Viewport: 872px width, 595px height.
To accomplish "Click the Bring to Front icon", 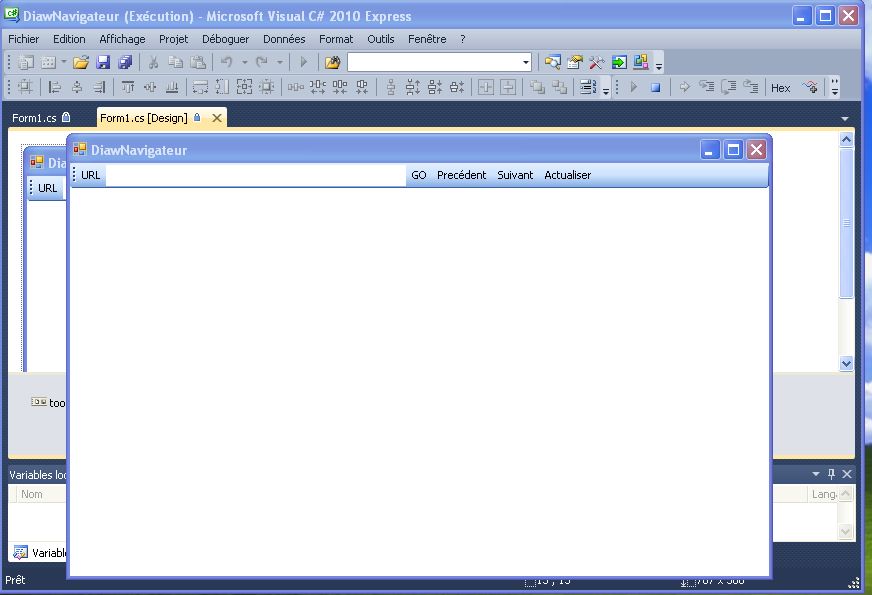I will click(537, 87).
